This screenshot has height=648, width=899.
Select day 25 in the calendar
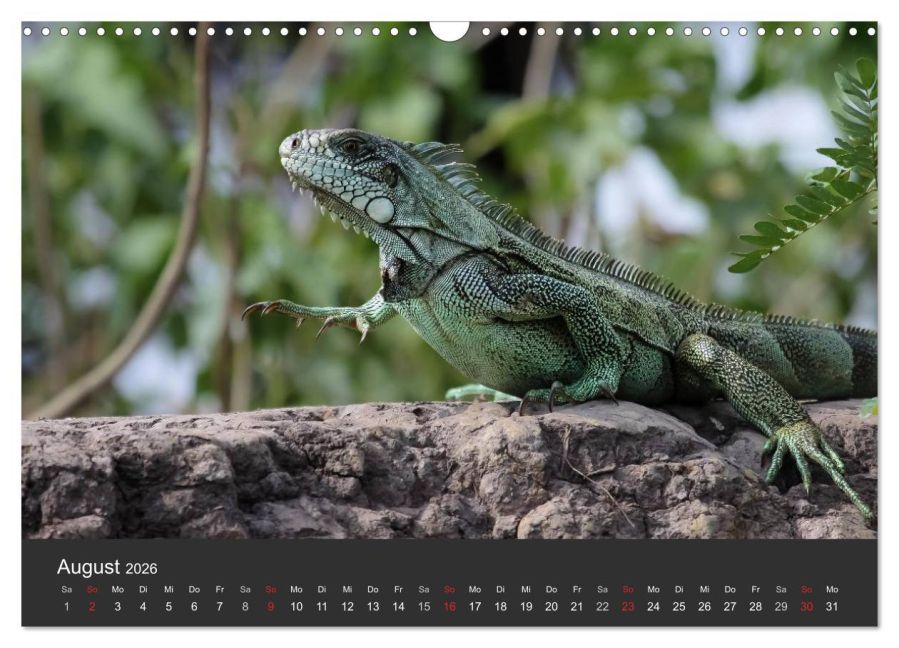(679, 607)
